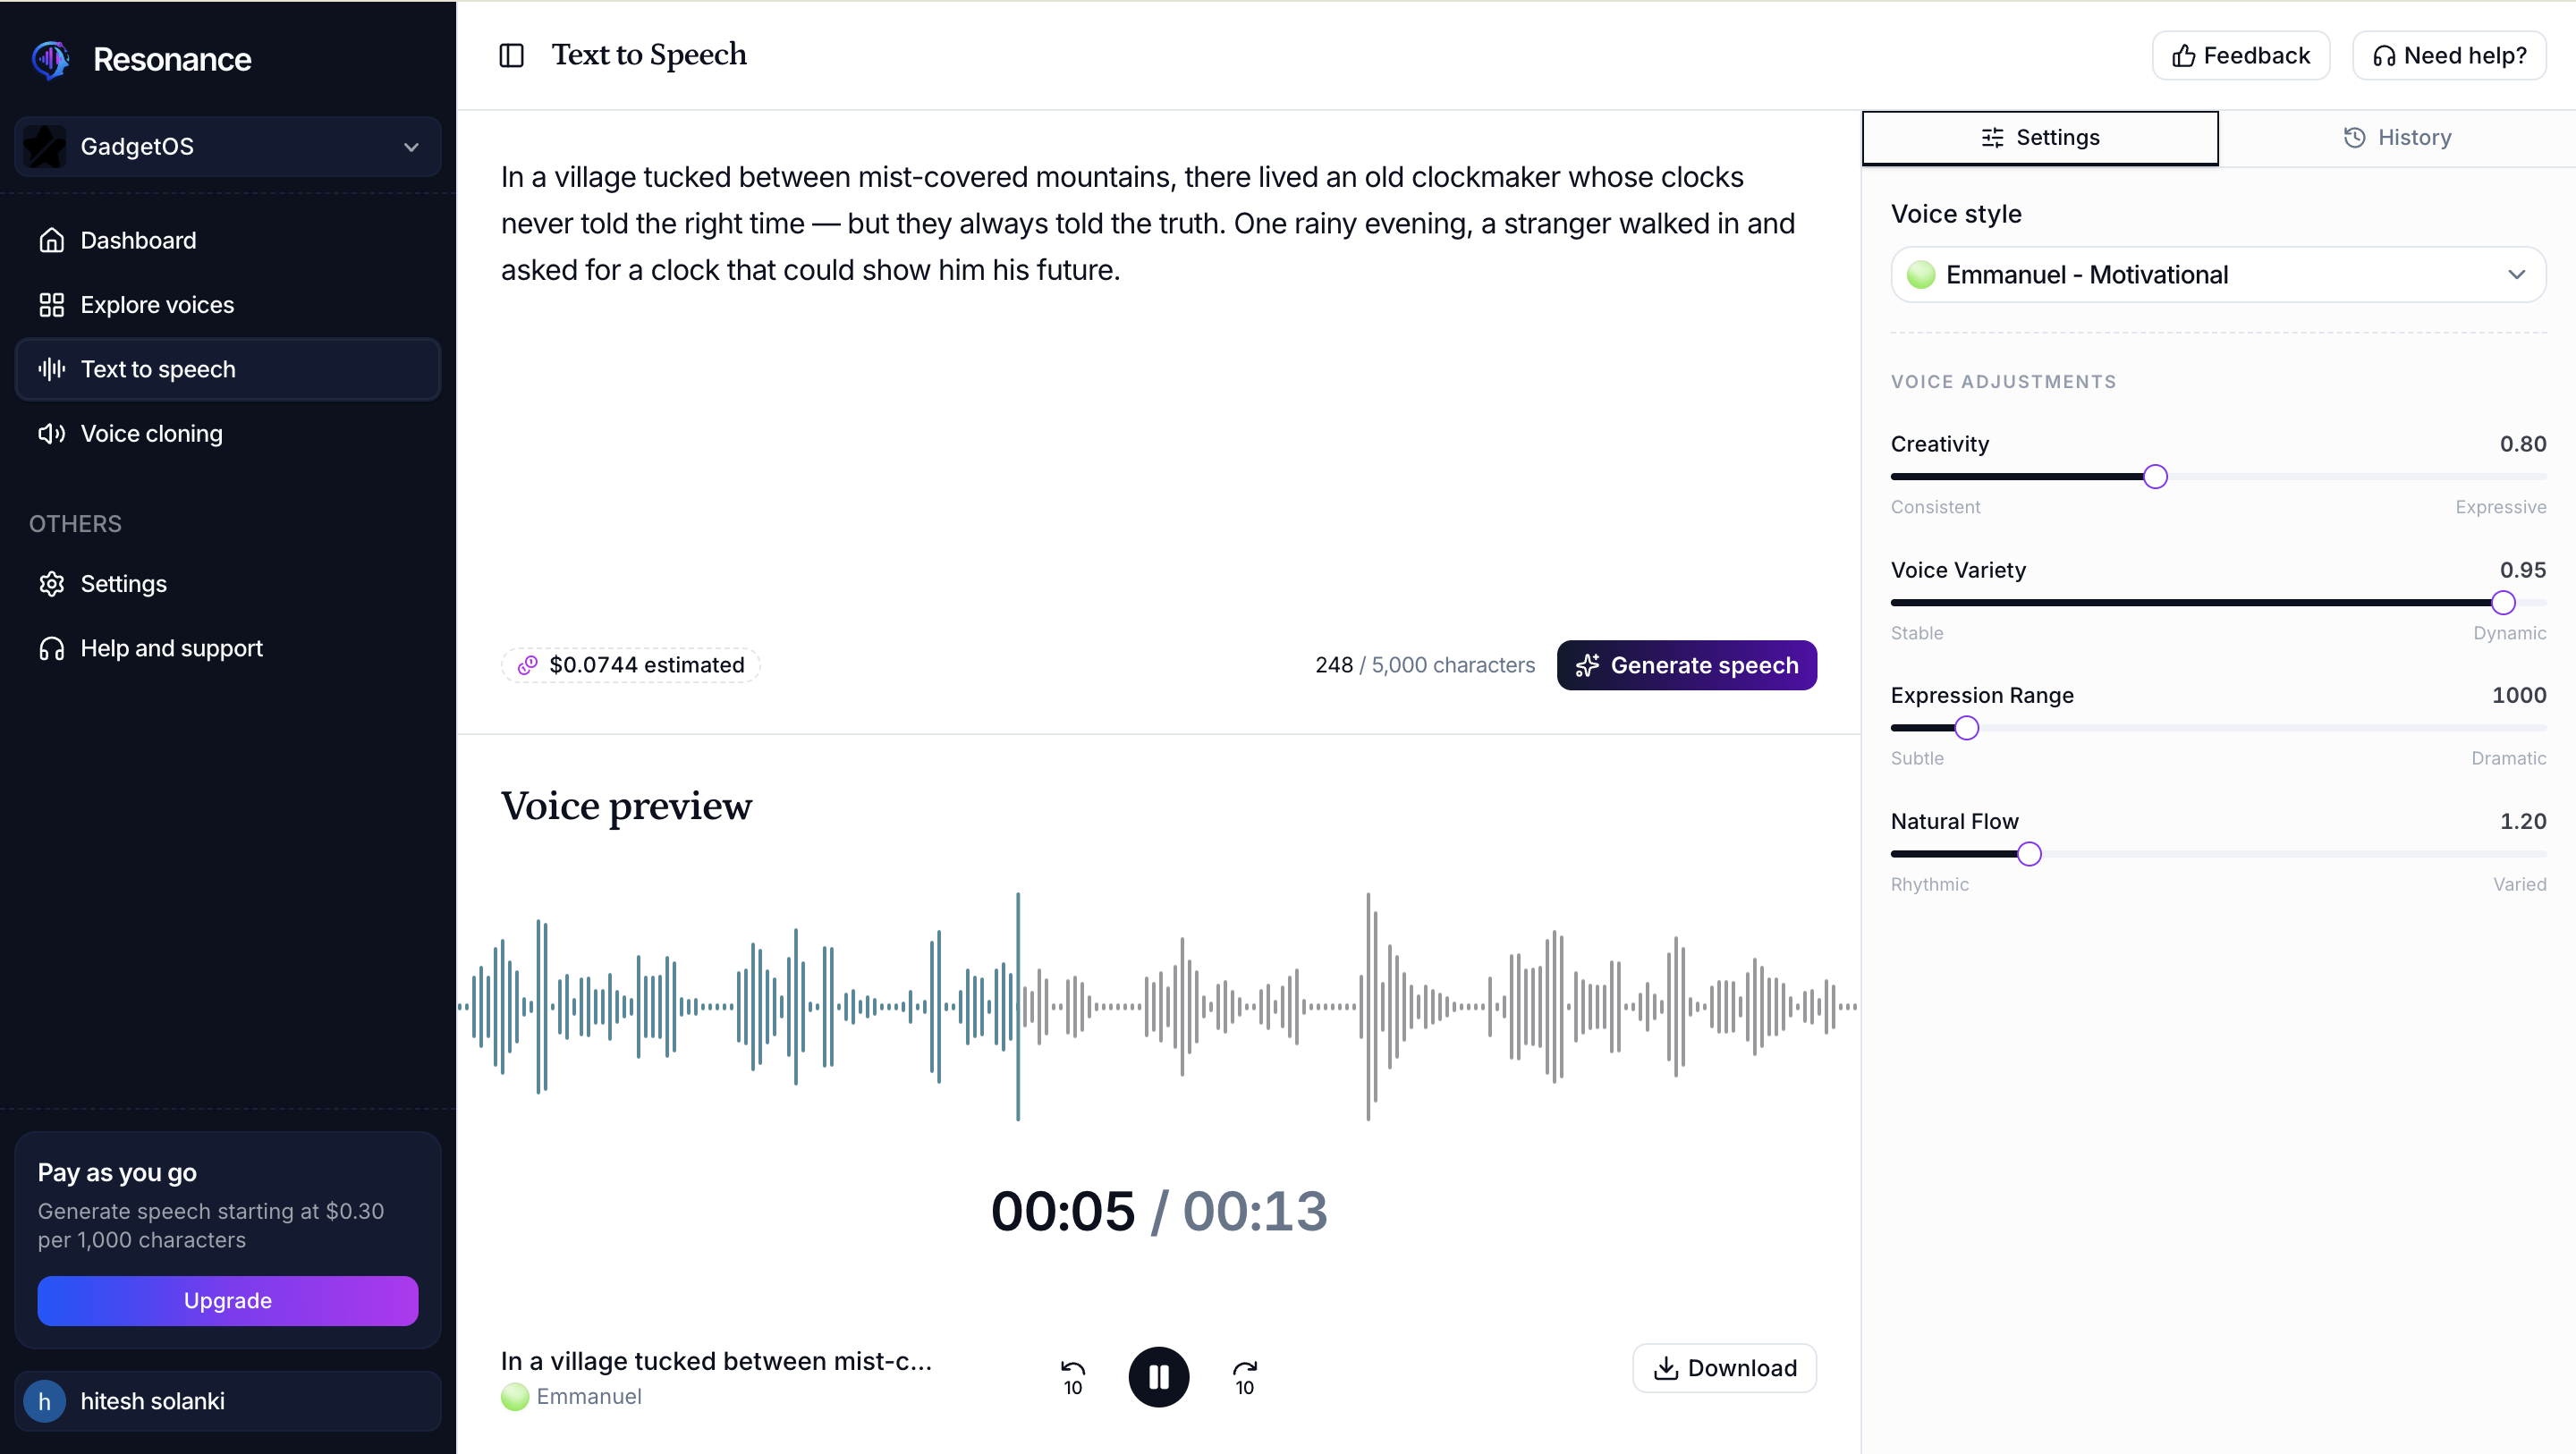Image resolution: width=2576 pixels, height=1454 pixels.
Task: Switch to the Settings tab
Action: click(x=2040, y=138)
